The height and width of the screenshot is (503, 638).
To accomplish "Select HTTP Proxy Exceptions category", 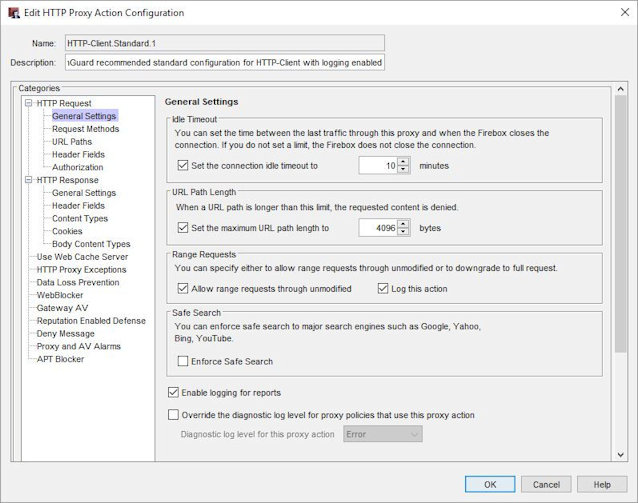I will [x=81, y=269].
